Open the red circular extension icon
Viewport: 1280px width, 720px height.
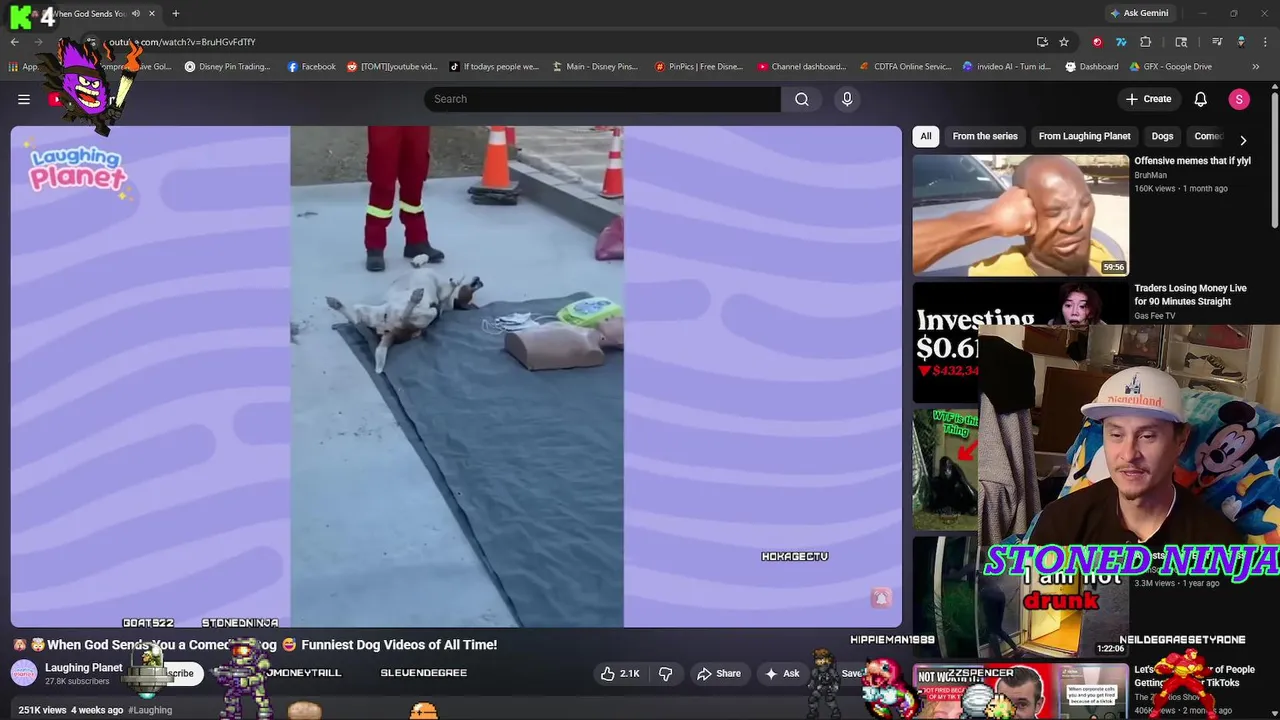coord(1097,42)
